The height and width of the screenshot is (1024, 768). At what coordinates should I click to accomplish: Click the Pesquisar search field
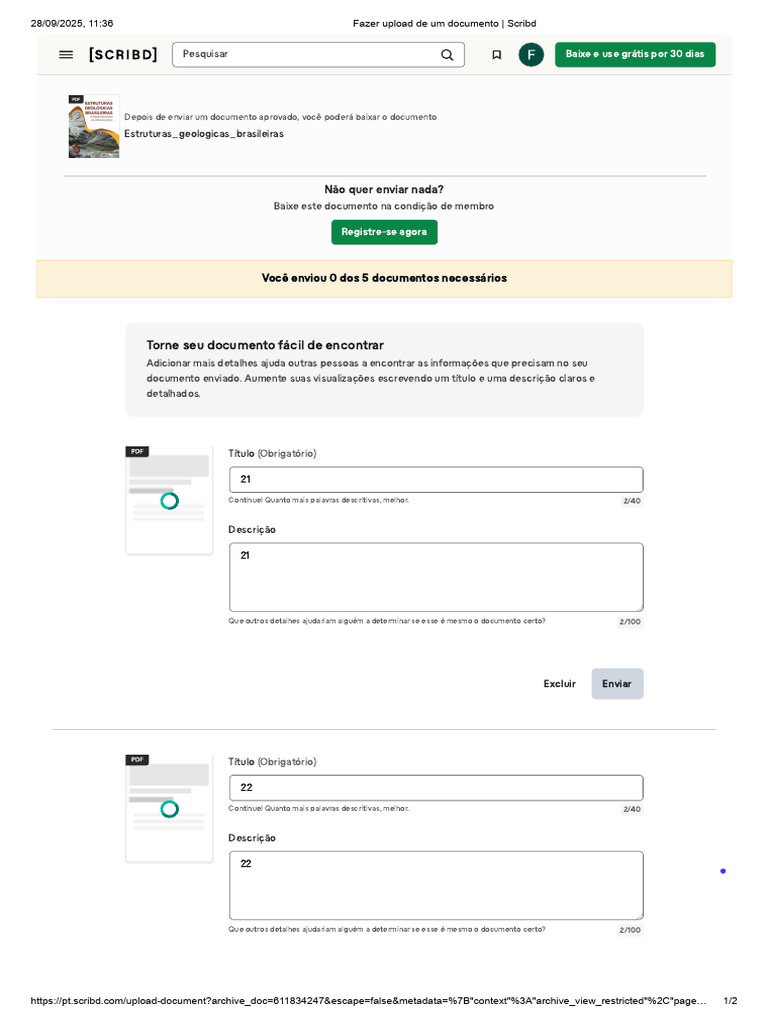(x=305, y=55)
